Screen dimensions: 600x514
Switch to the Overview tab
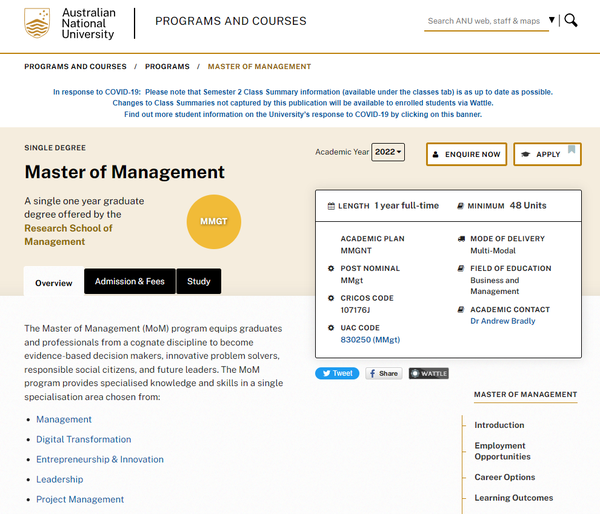coord(54,283)
